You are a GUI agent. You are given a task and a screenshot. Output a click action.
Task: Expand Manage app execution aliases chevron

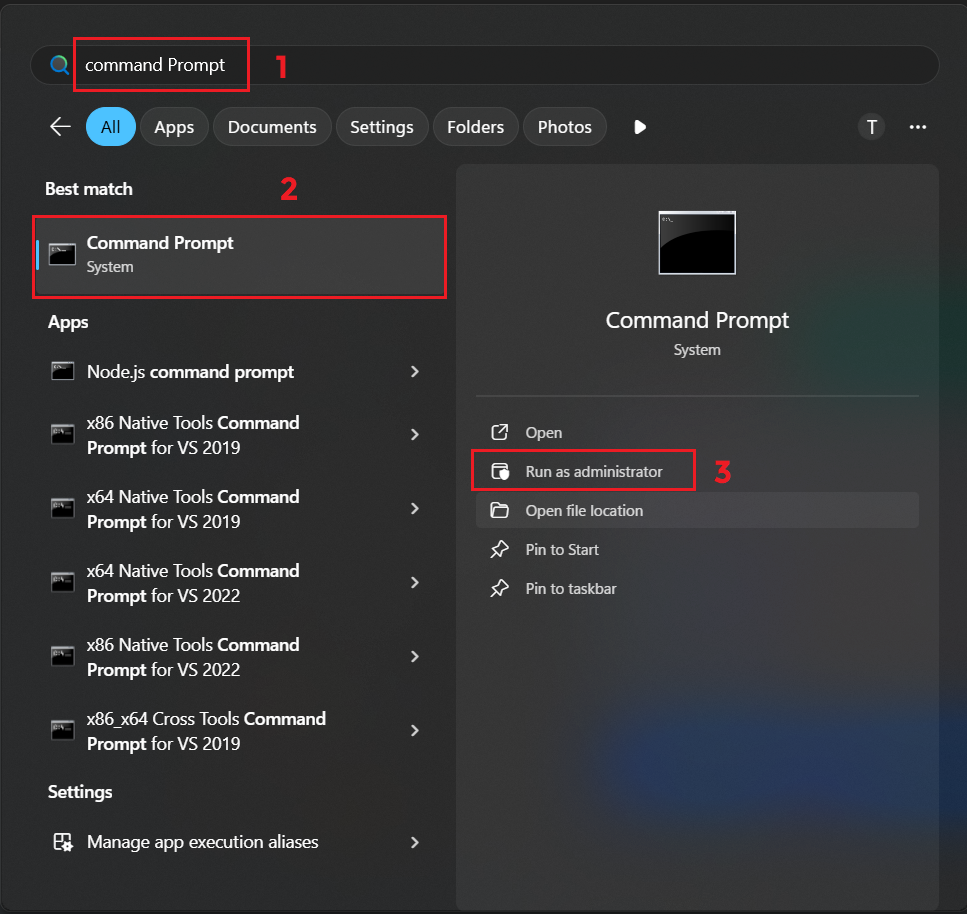tap(415, 842)
